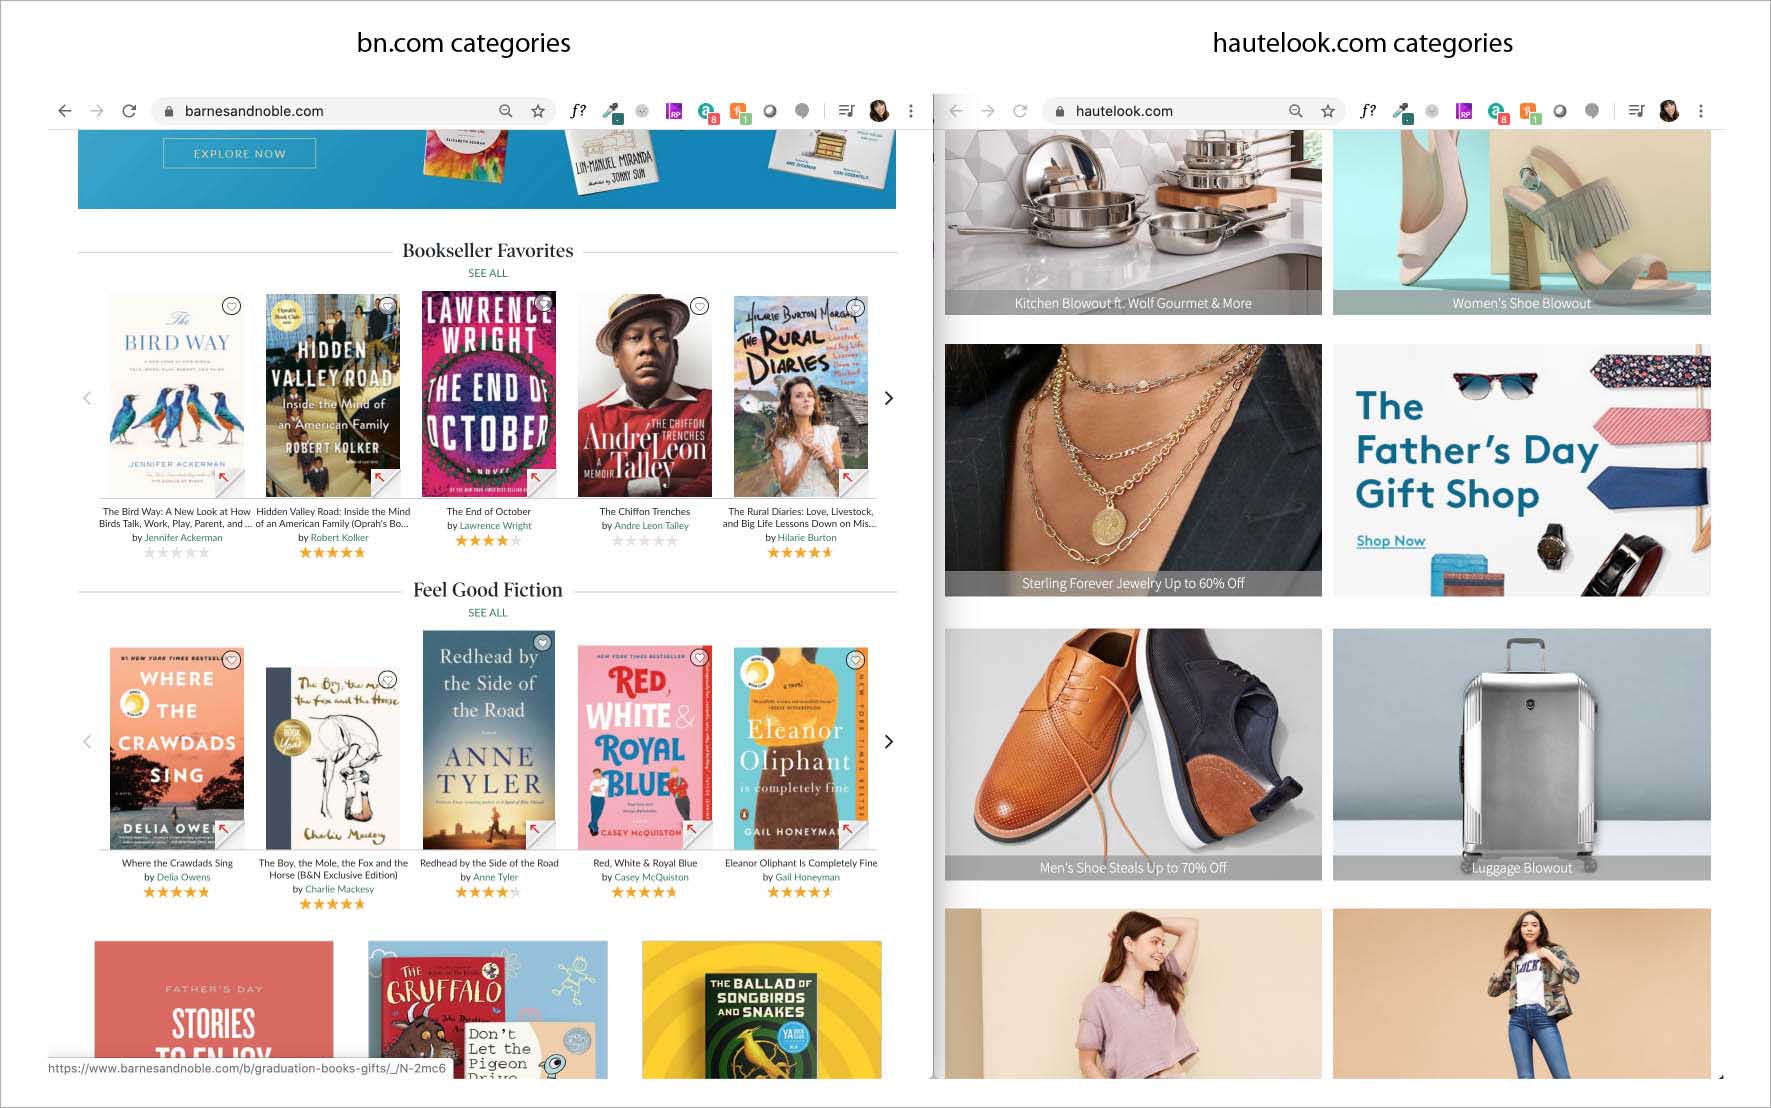The width and height of the screenshot is (1771, 1108).
Task: Open author link Andre Leon Talley
Action: (x=651, y=526)
